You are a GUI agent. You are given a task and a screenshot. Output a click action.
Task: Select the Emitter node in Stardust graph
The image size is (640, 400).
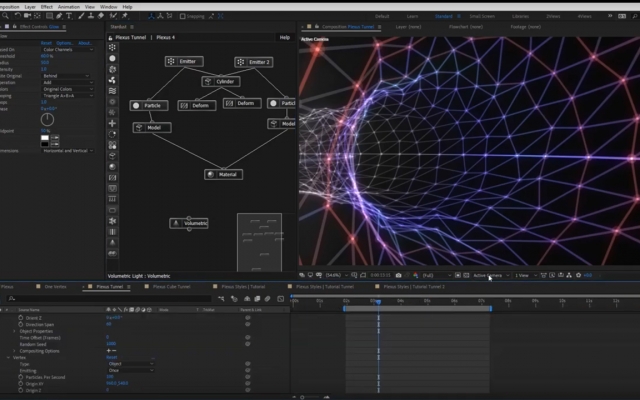pyautogui.click(x=184, y=61)
